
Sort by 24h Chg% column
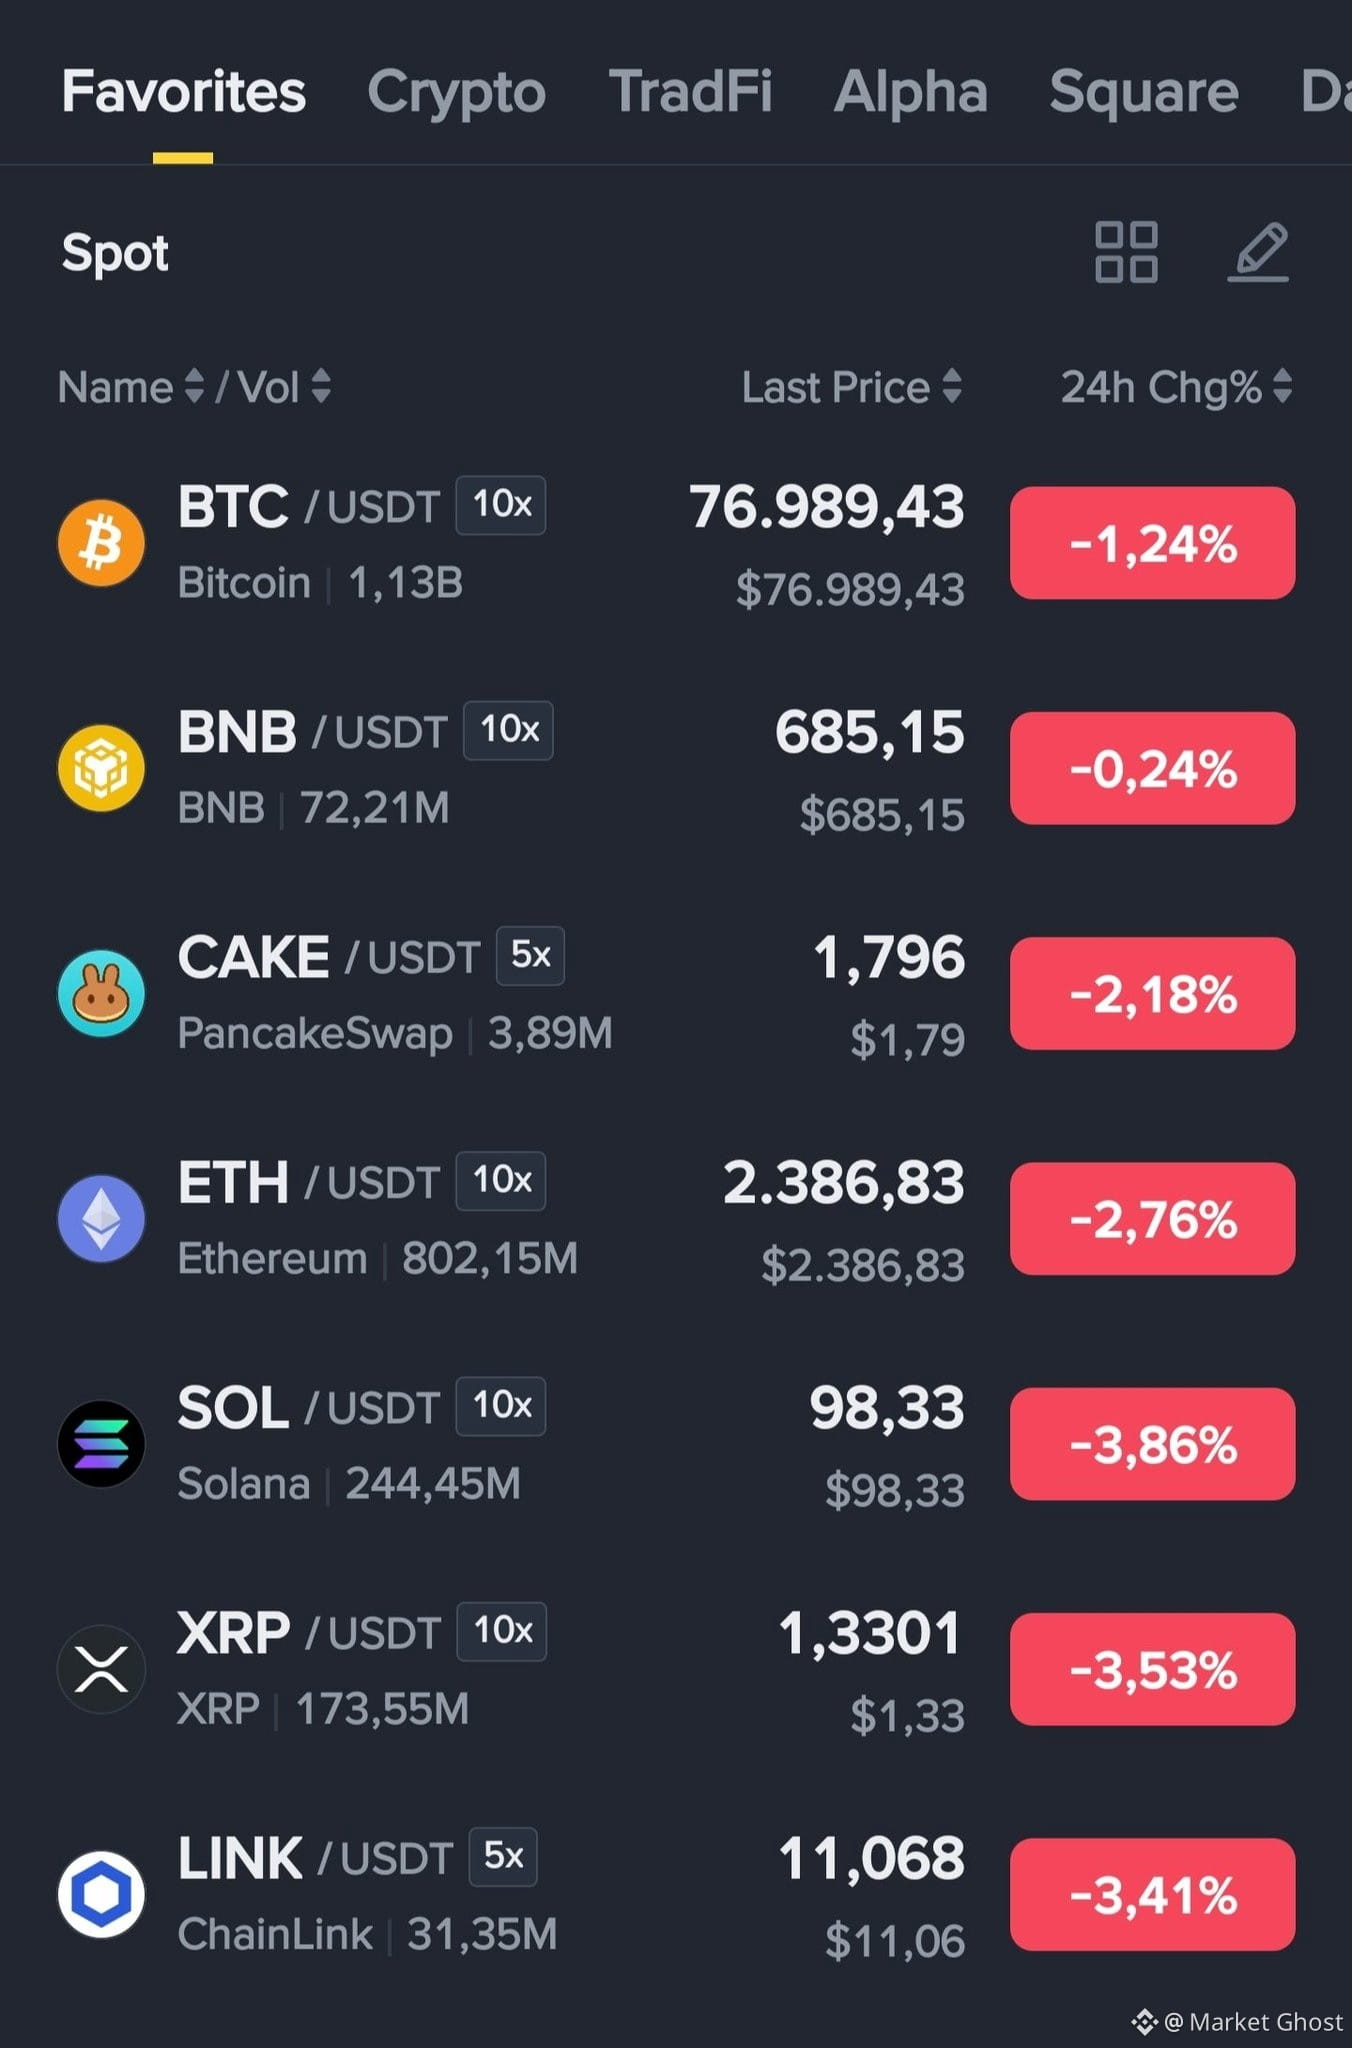(1177, 387)
